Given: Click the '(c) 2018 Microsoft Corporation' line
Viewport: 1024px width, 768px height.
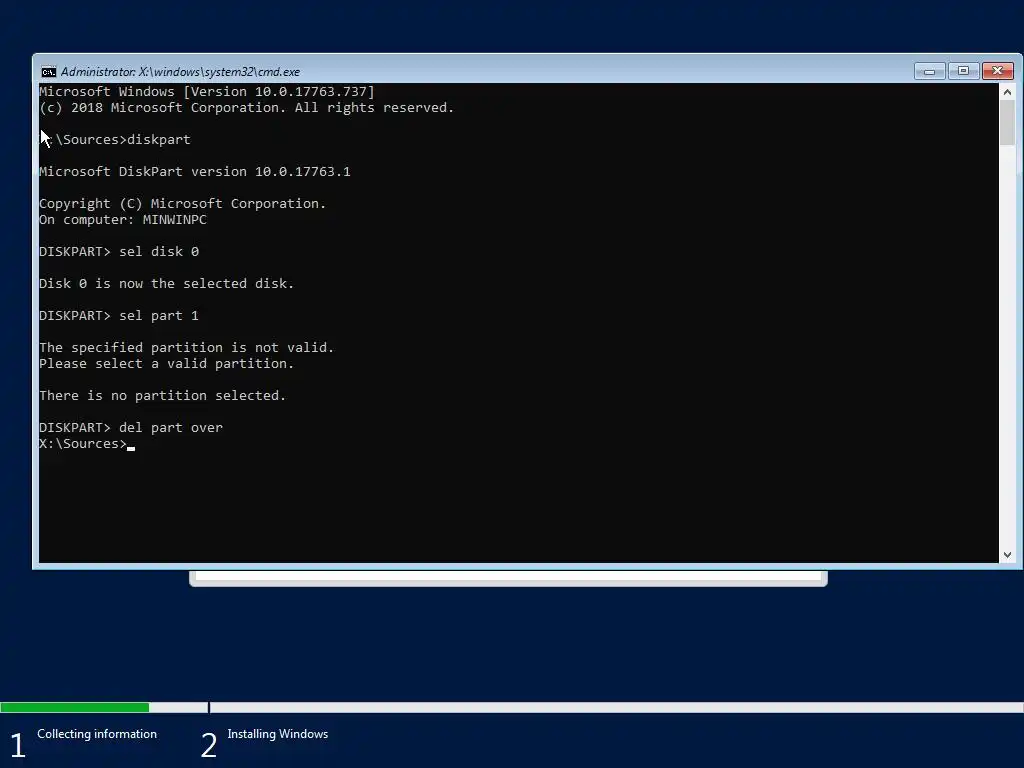Looking at the screenshot, I should [x=247, y=108].
